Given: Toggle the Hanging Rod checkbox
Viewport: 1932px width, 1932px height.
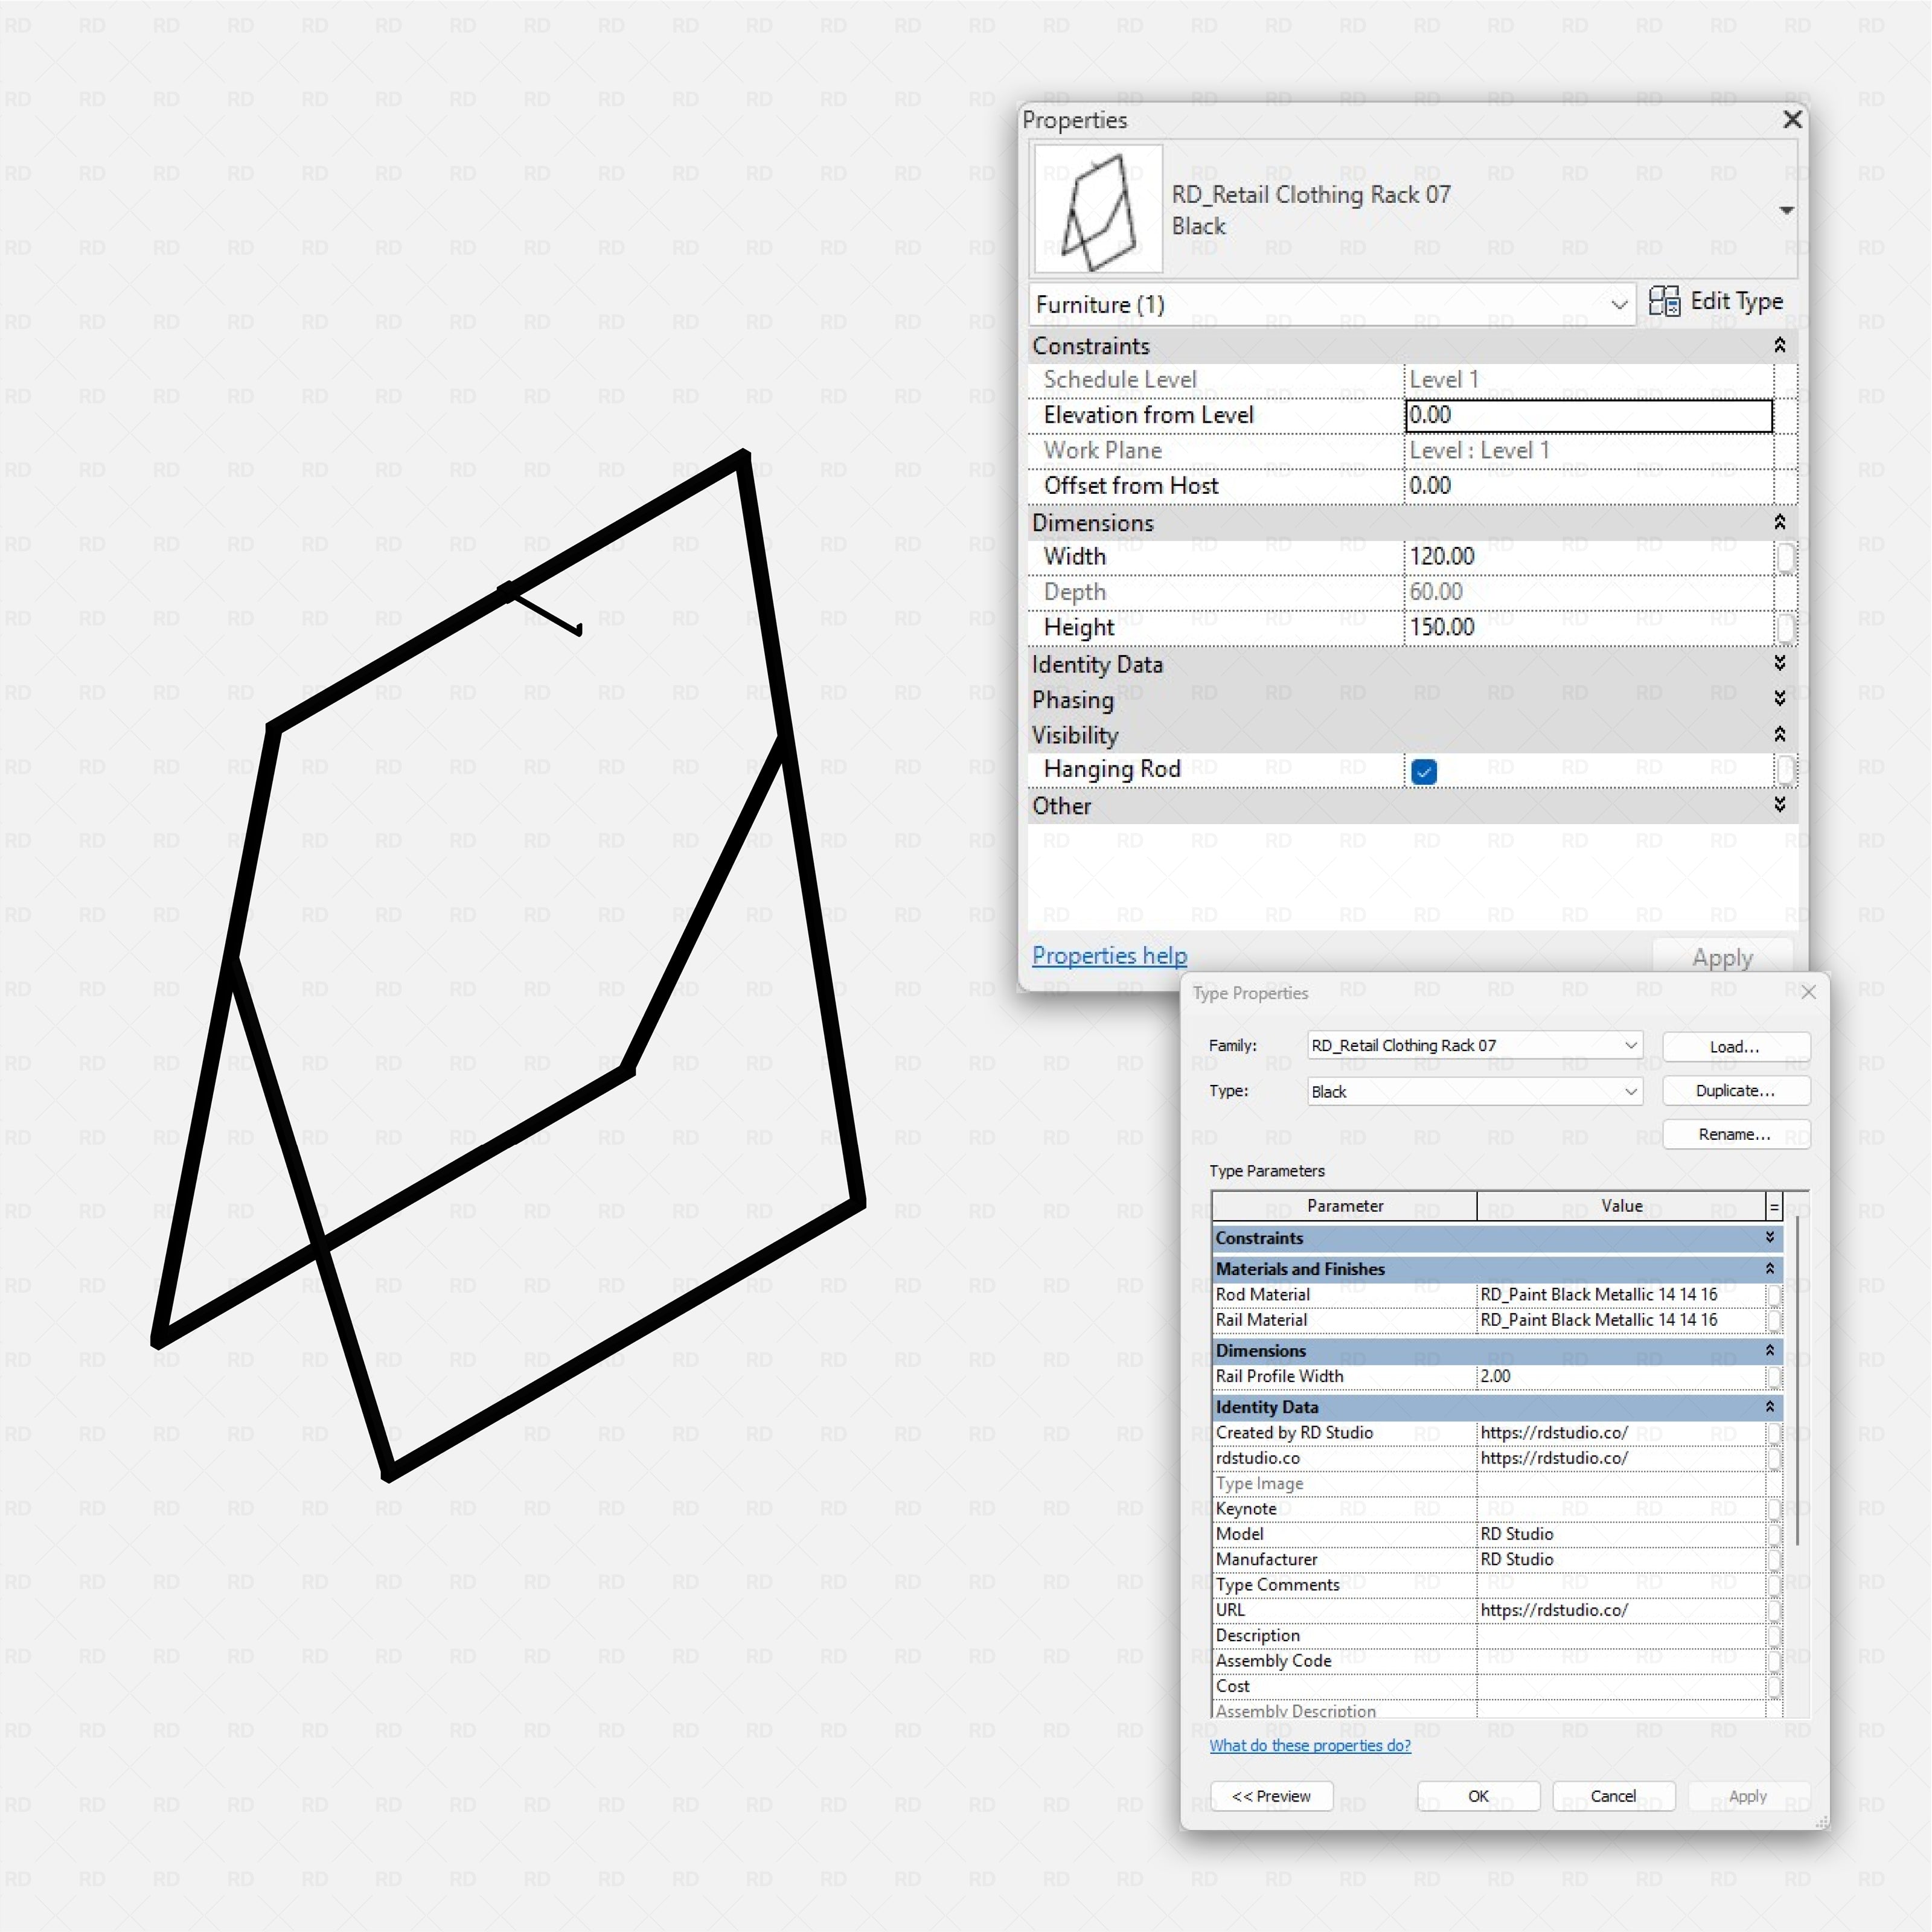Looking at the screenshot, I should tap(1424, 771).
